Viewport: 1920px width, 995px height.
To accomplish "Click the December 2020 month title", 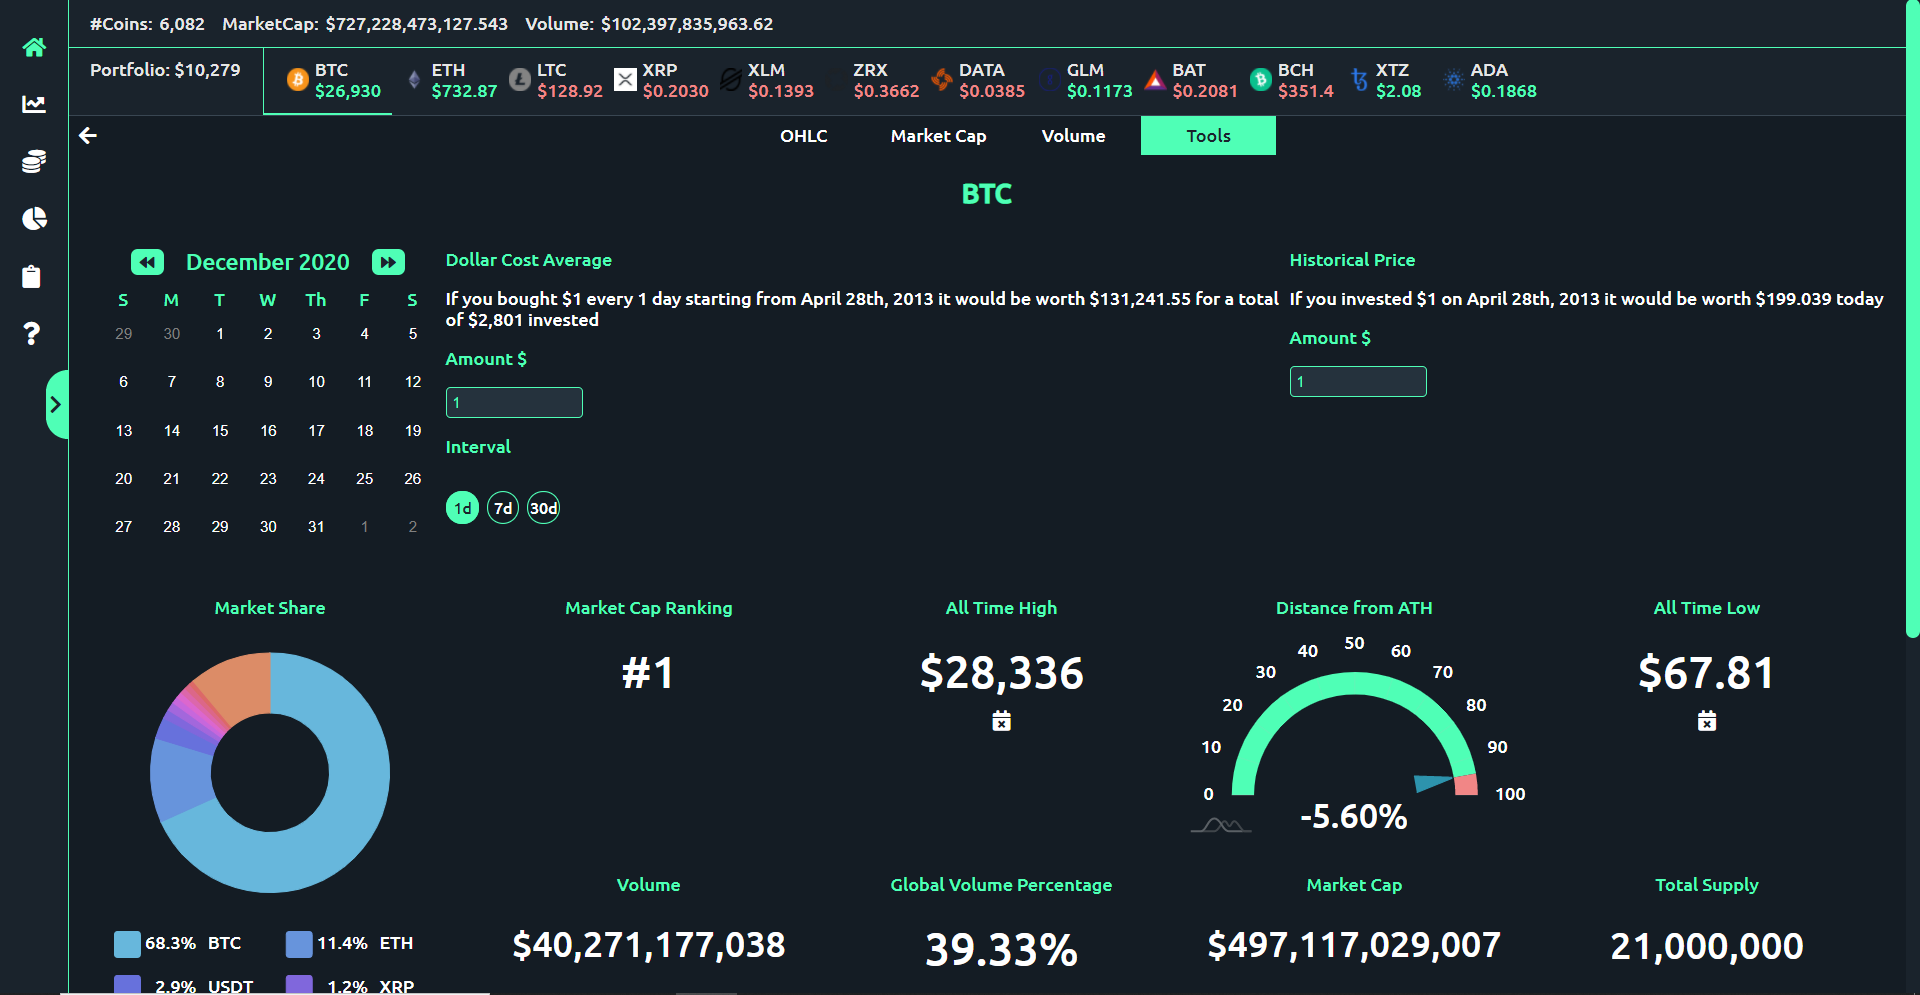I will (268, 262).
